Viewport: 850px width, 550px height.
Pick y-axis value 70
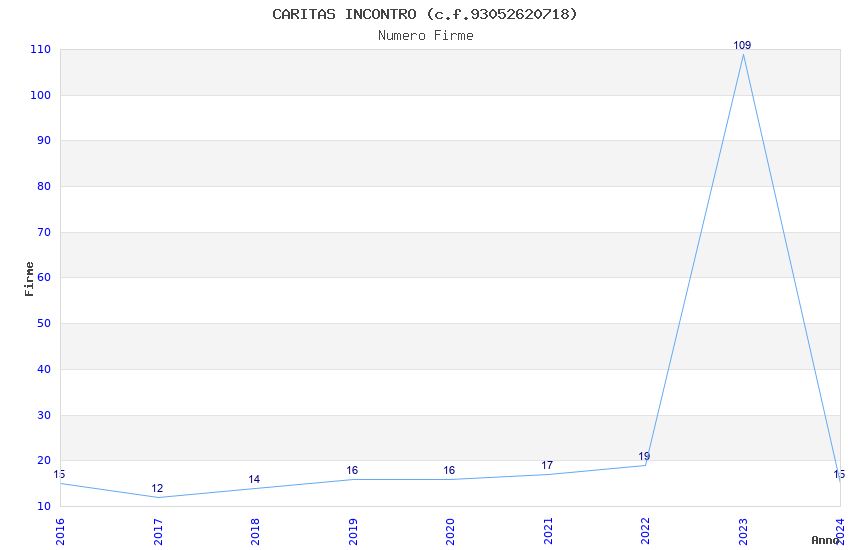[43, 232]
